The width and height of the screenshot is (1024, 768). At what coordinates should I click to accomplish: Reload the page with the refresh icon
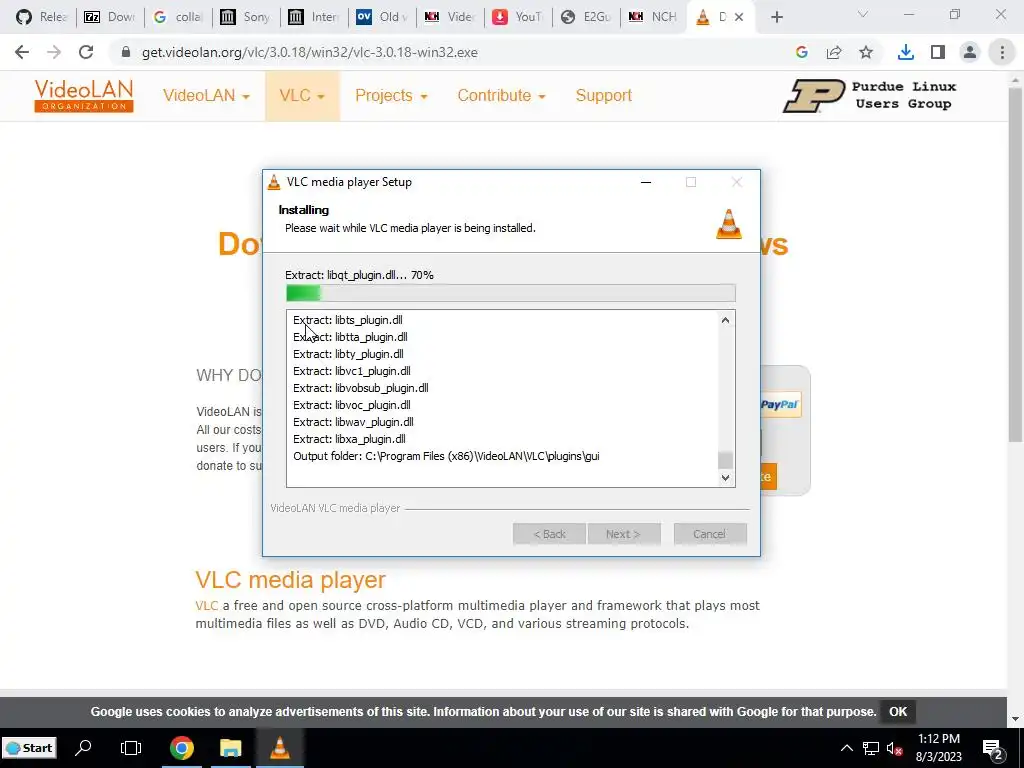[x=86, y=52]
